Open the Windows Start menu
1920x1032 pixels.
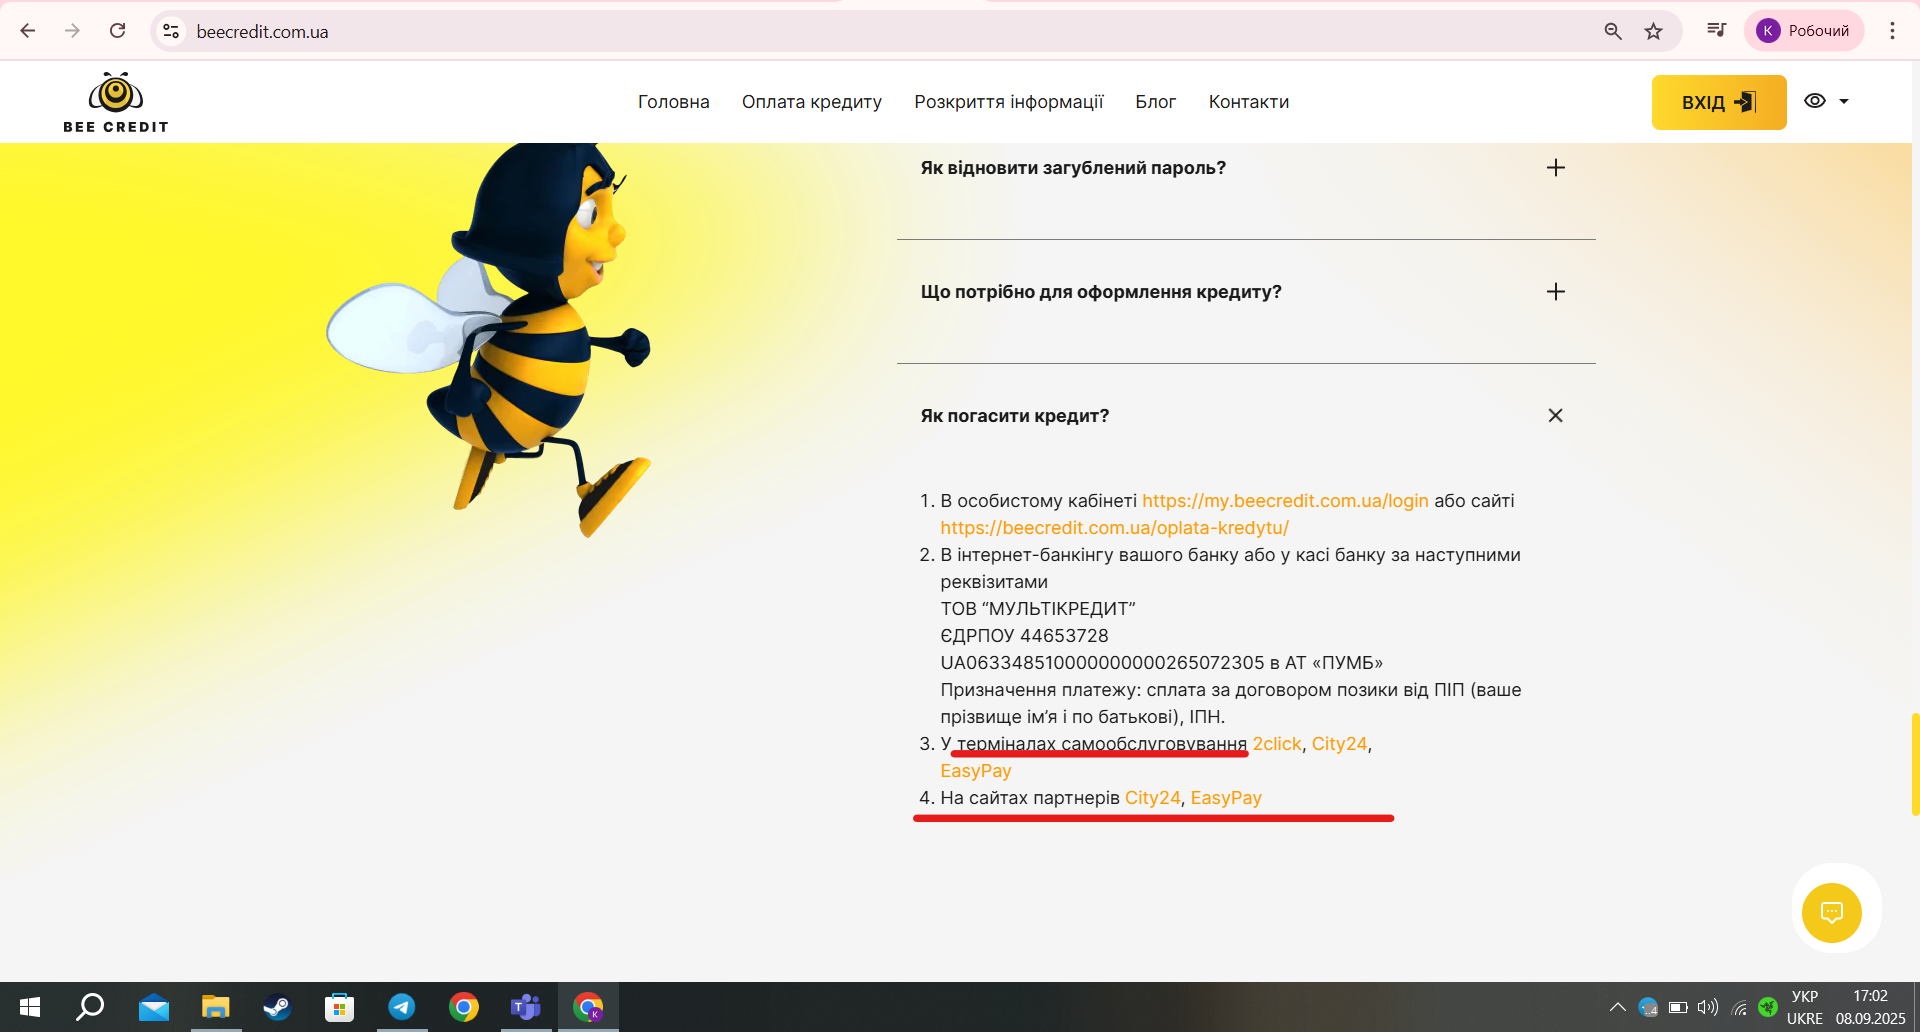click(x=30, y=1007)
